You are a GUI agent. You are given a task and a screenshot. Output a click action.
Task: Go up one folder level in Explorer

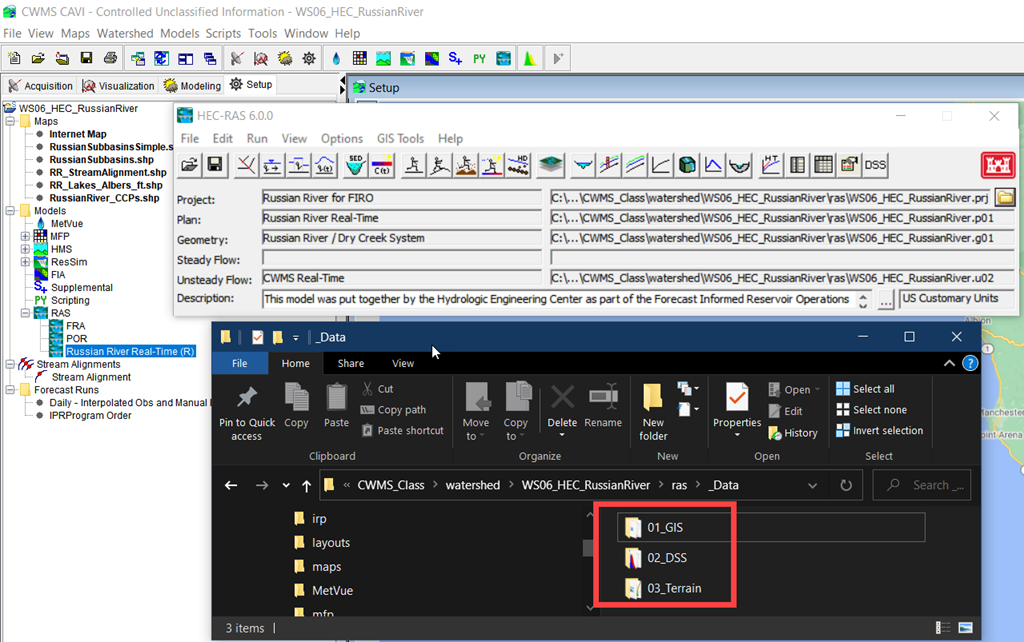pyautogui.click(x=306, y=485)
